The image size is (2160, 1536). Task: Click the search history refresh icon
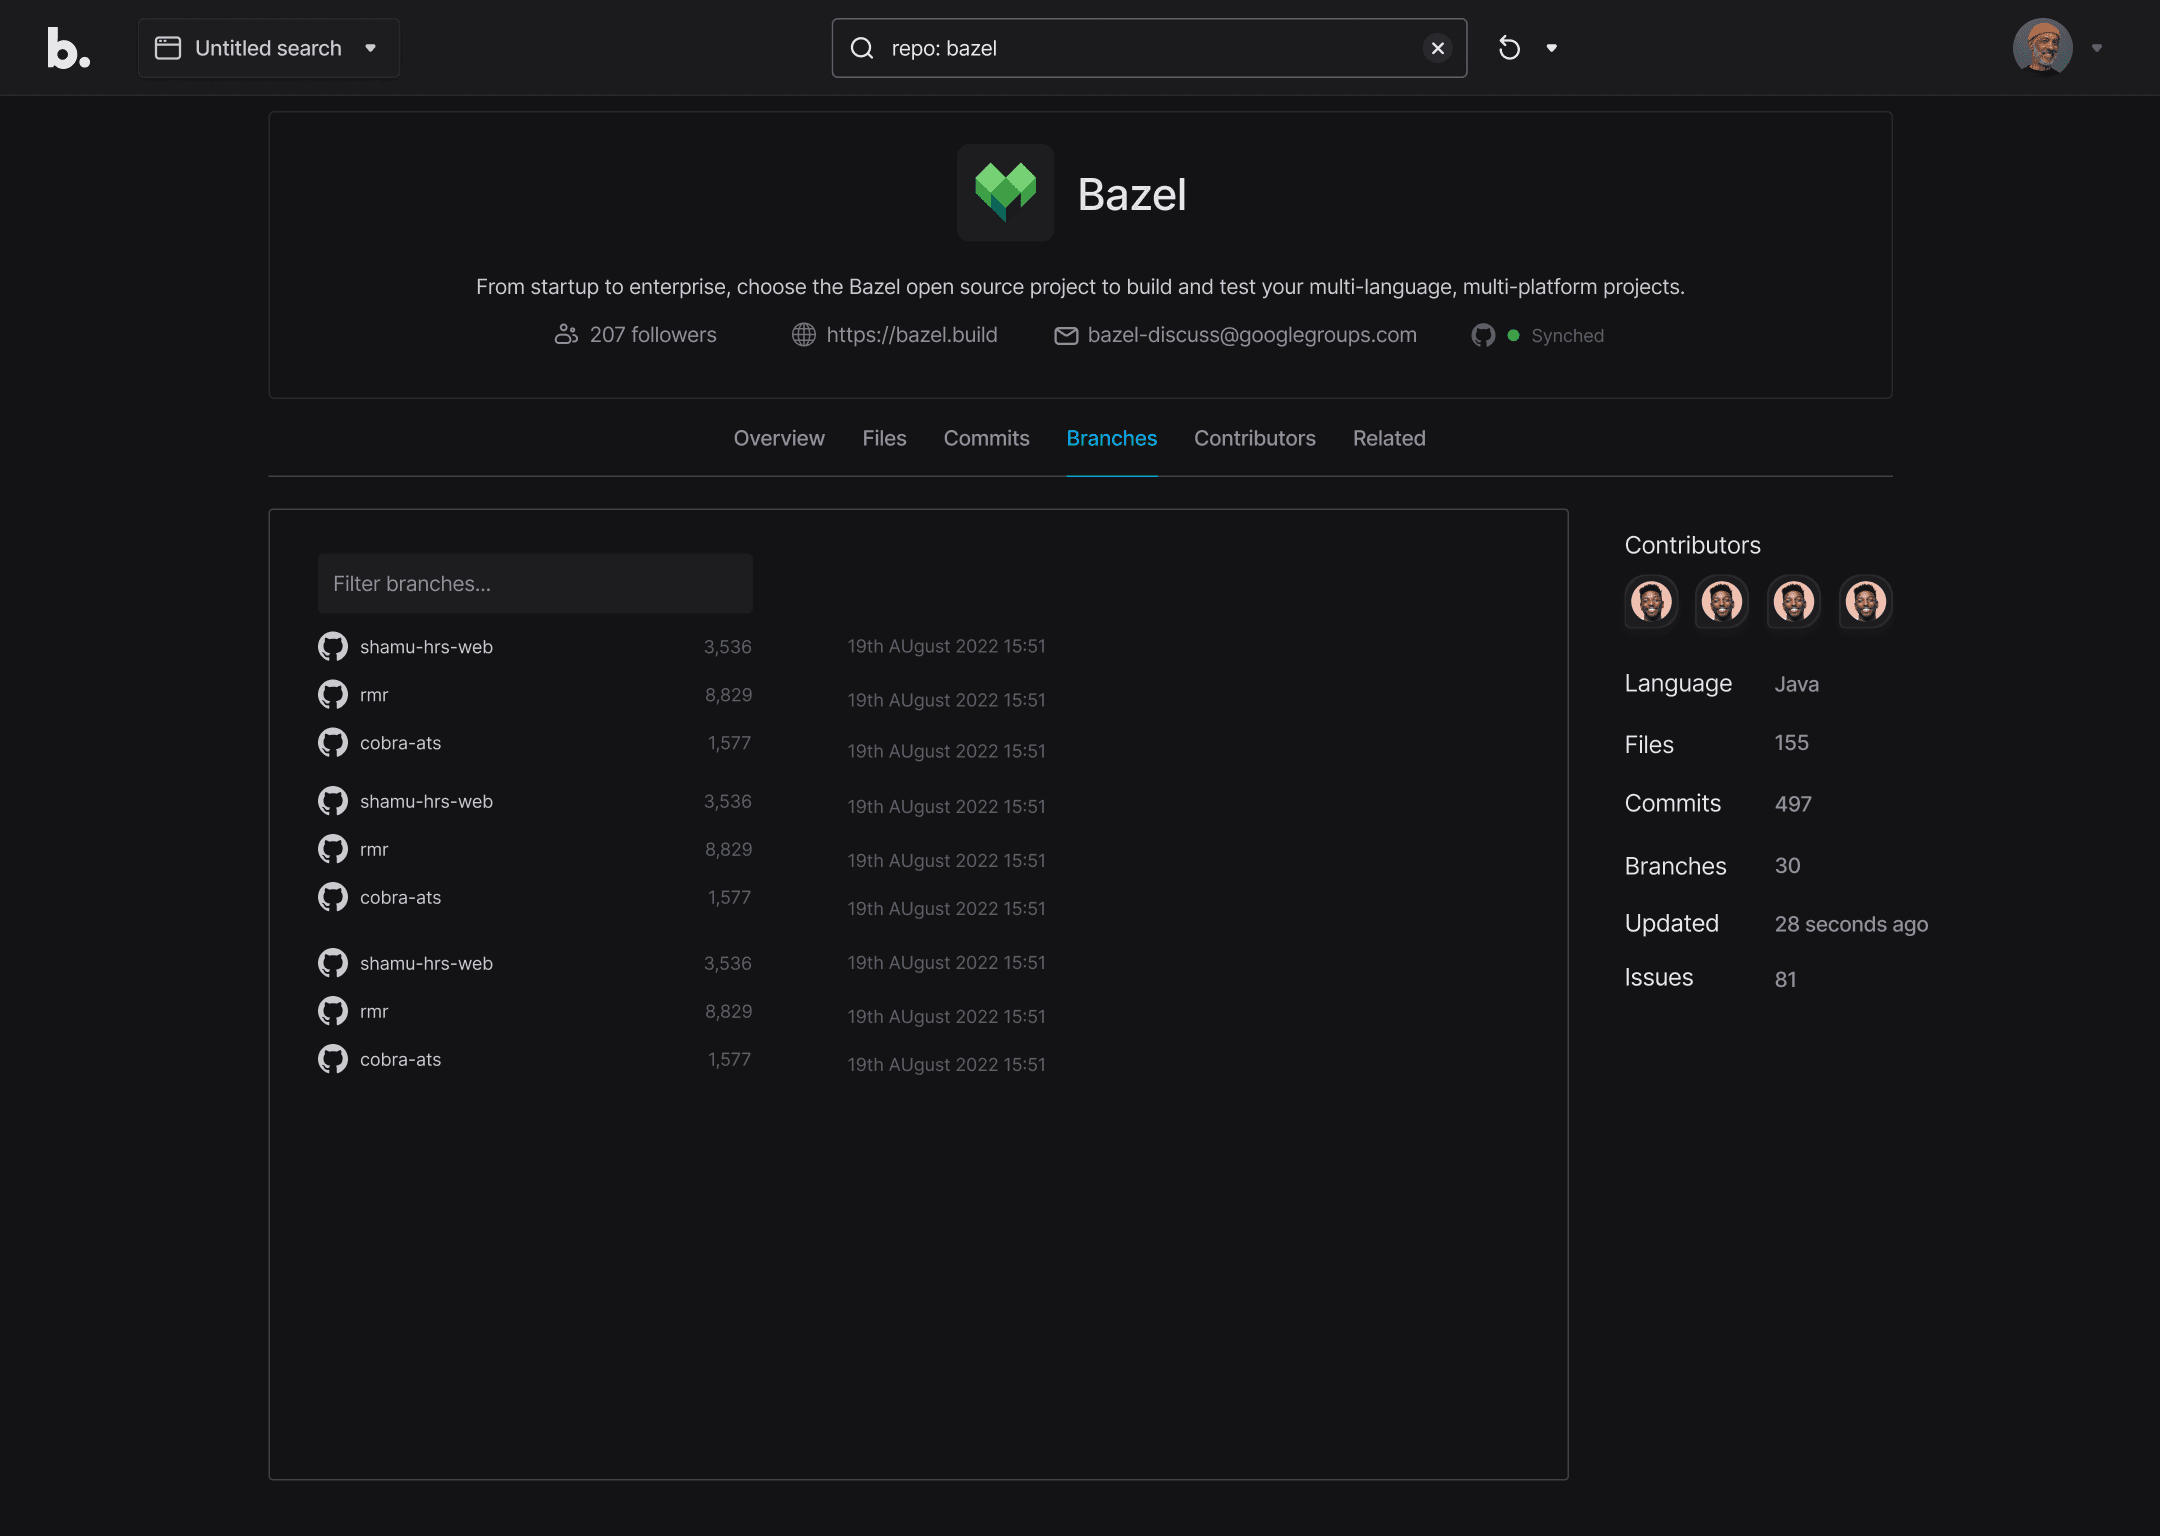point(1509,48)
